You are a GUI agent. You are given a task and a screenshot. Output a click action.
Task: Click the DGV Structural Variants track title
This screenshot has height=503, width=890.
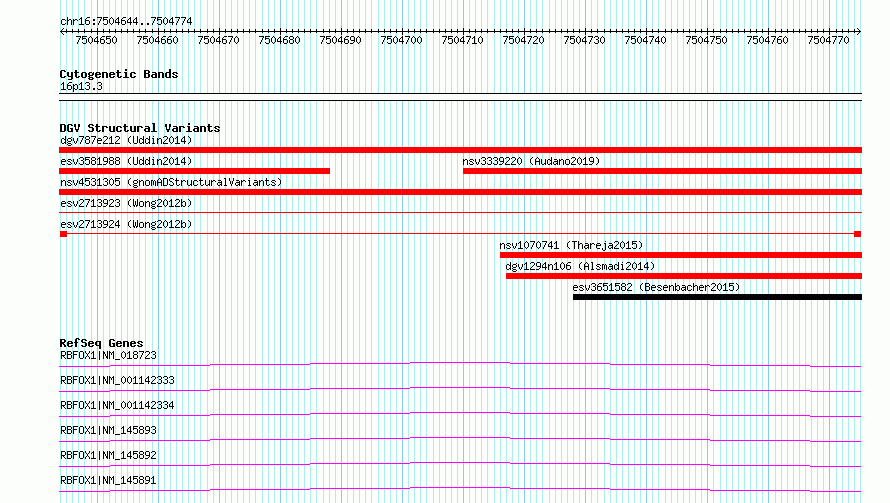point(140,128)
